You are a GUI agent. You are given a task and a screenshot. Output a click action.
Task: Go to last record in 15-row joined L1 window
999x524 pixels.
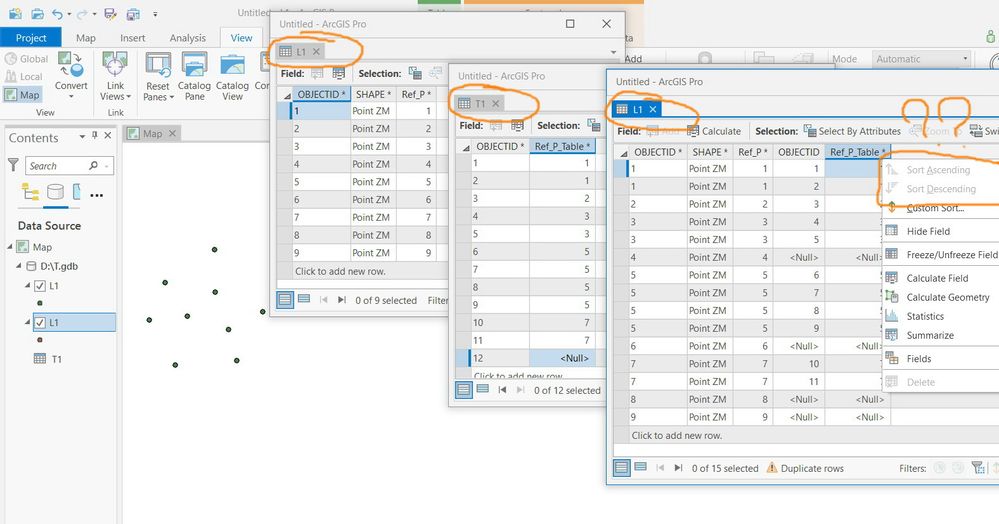click(x=679, y=468)
